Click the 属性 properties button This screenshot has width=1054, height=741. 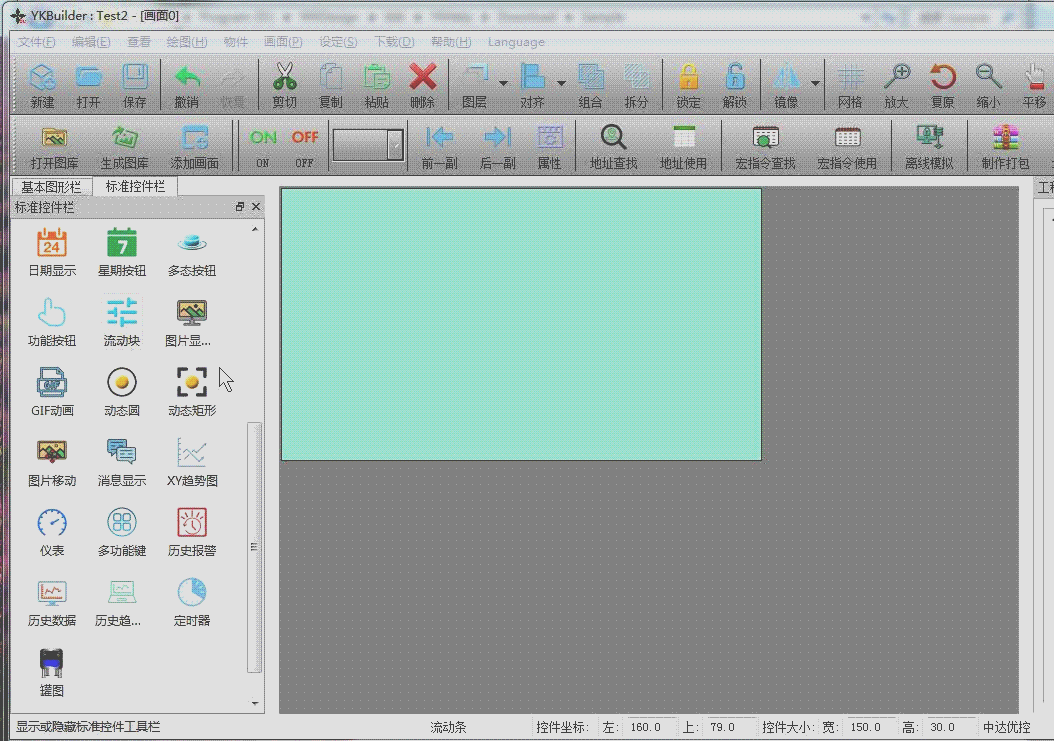pos(549,146)
